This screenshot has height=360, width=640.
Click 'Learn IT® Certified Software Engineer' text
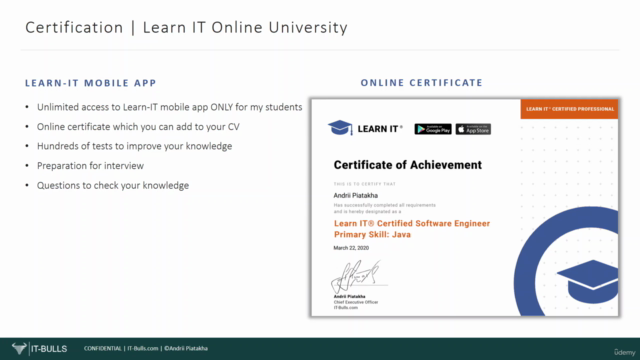pos(412,223)
